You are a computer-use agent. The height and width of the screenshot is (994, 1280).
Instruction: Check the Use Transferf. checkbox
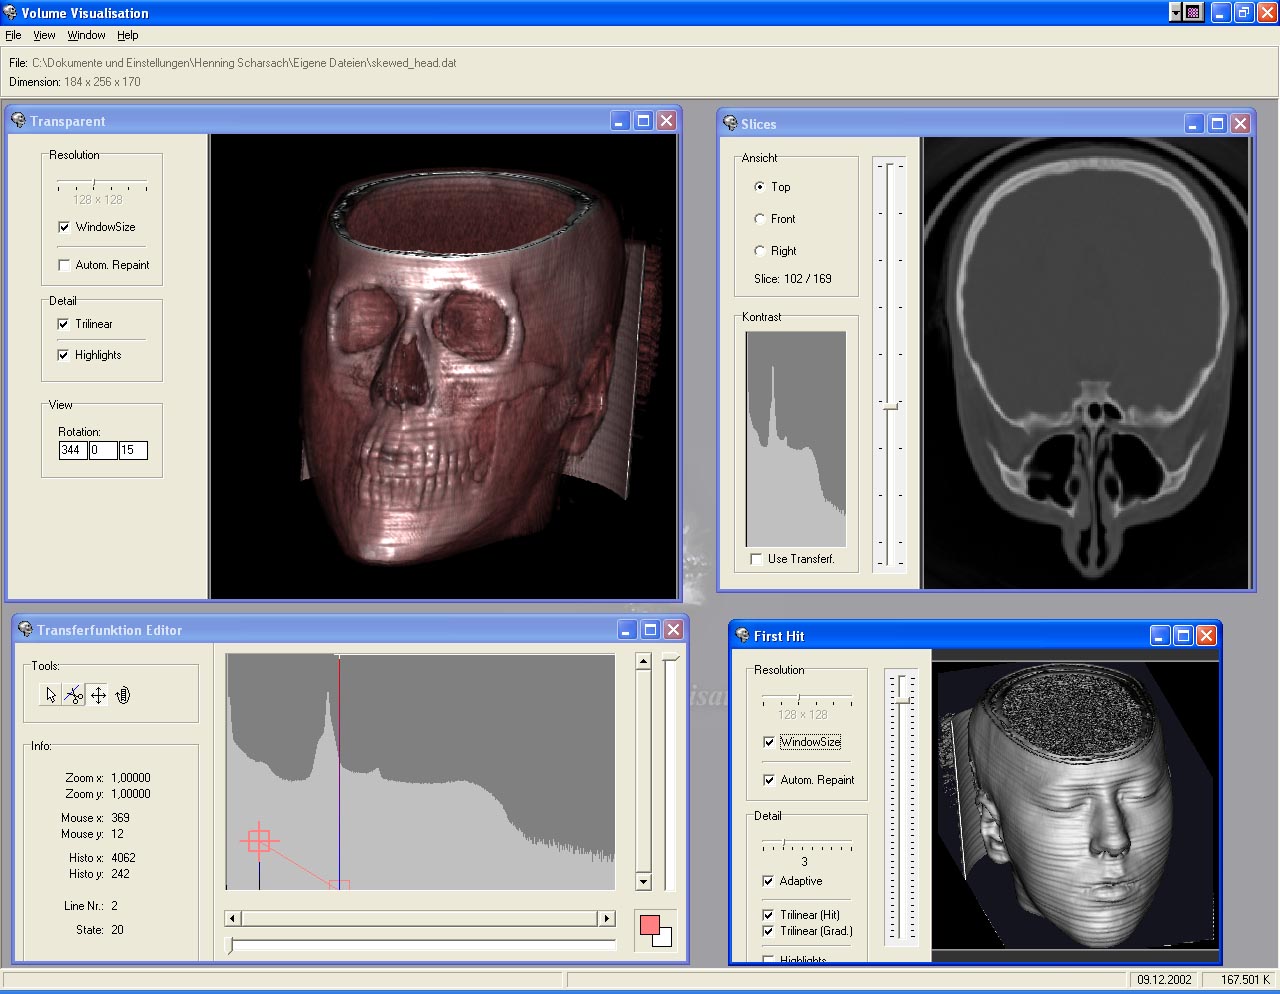point(756,559)
